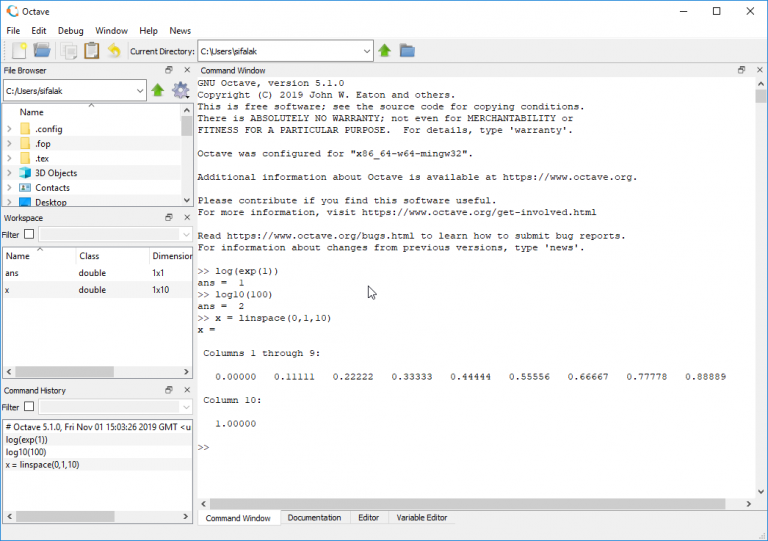Click the File Browser vertical scrollbar
This screenshot has width=768, height=541.
[187, 125]
